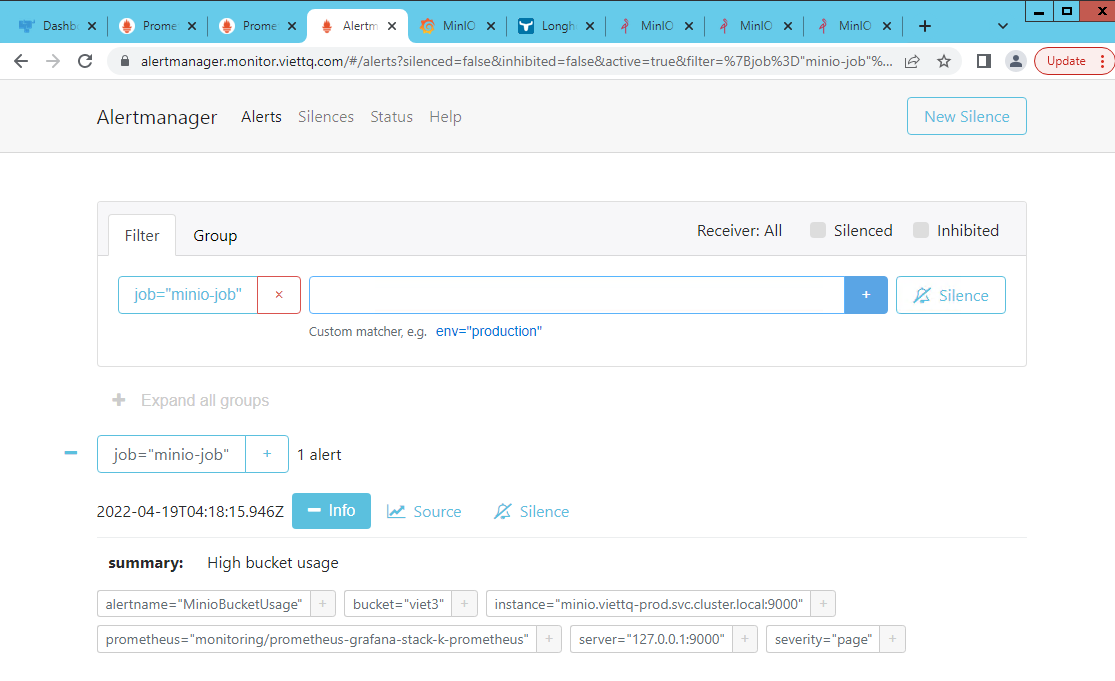
Task: Close the Dashboard browser tab
Action: tap(92, 26)
